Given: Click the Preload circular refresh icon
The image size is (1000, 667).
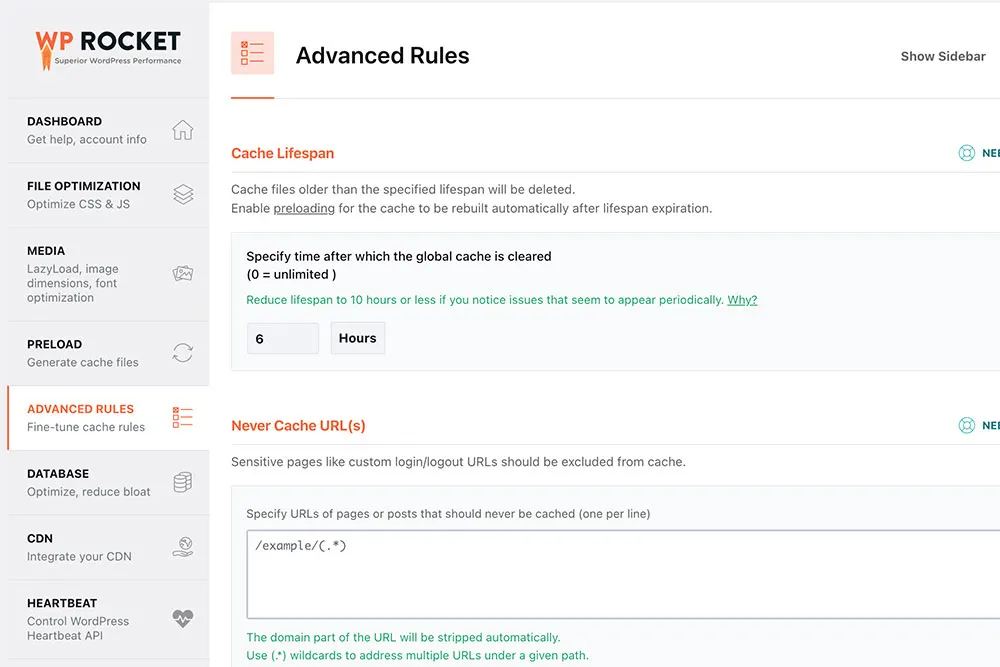Looking at the screenshot, I should [x=183, y=352].
